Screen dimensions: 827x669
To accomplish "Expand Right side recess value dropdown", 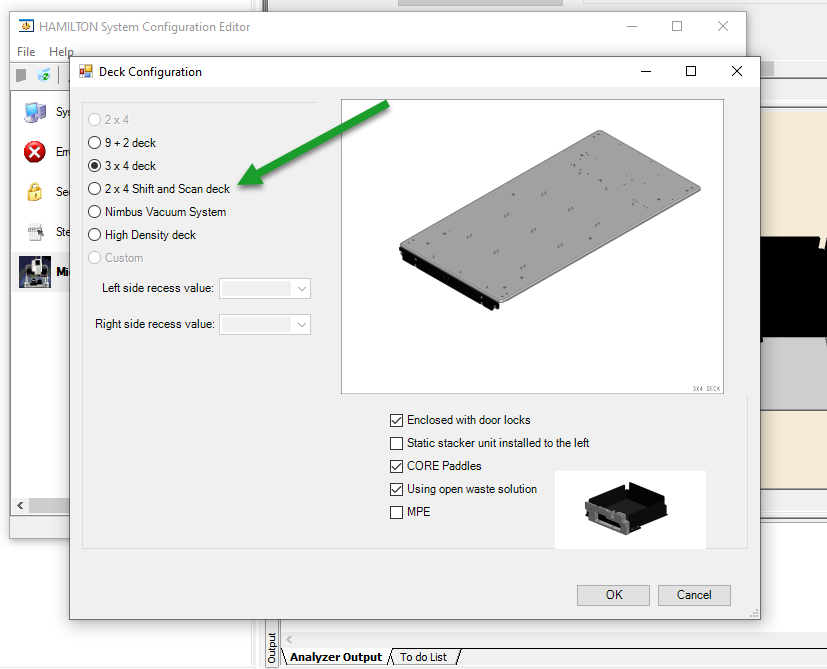I will (x=265, y=324).
